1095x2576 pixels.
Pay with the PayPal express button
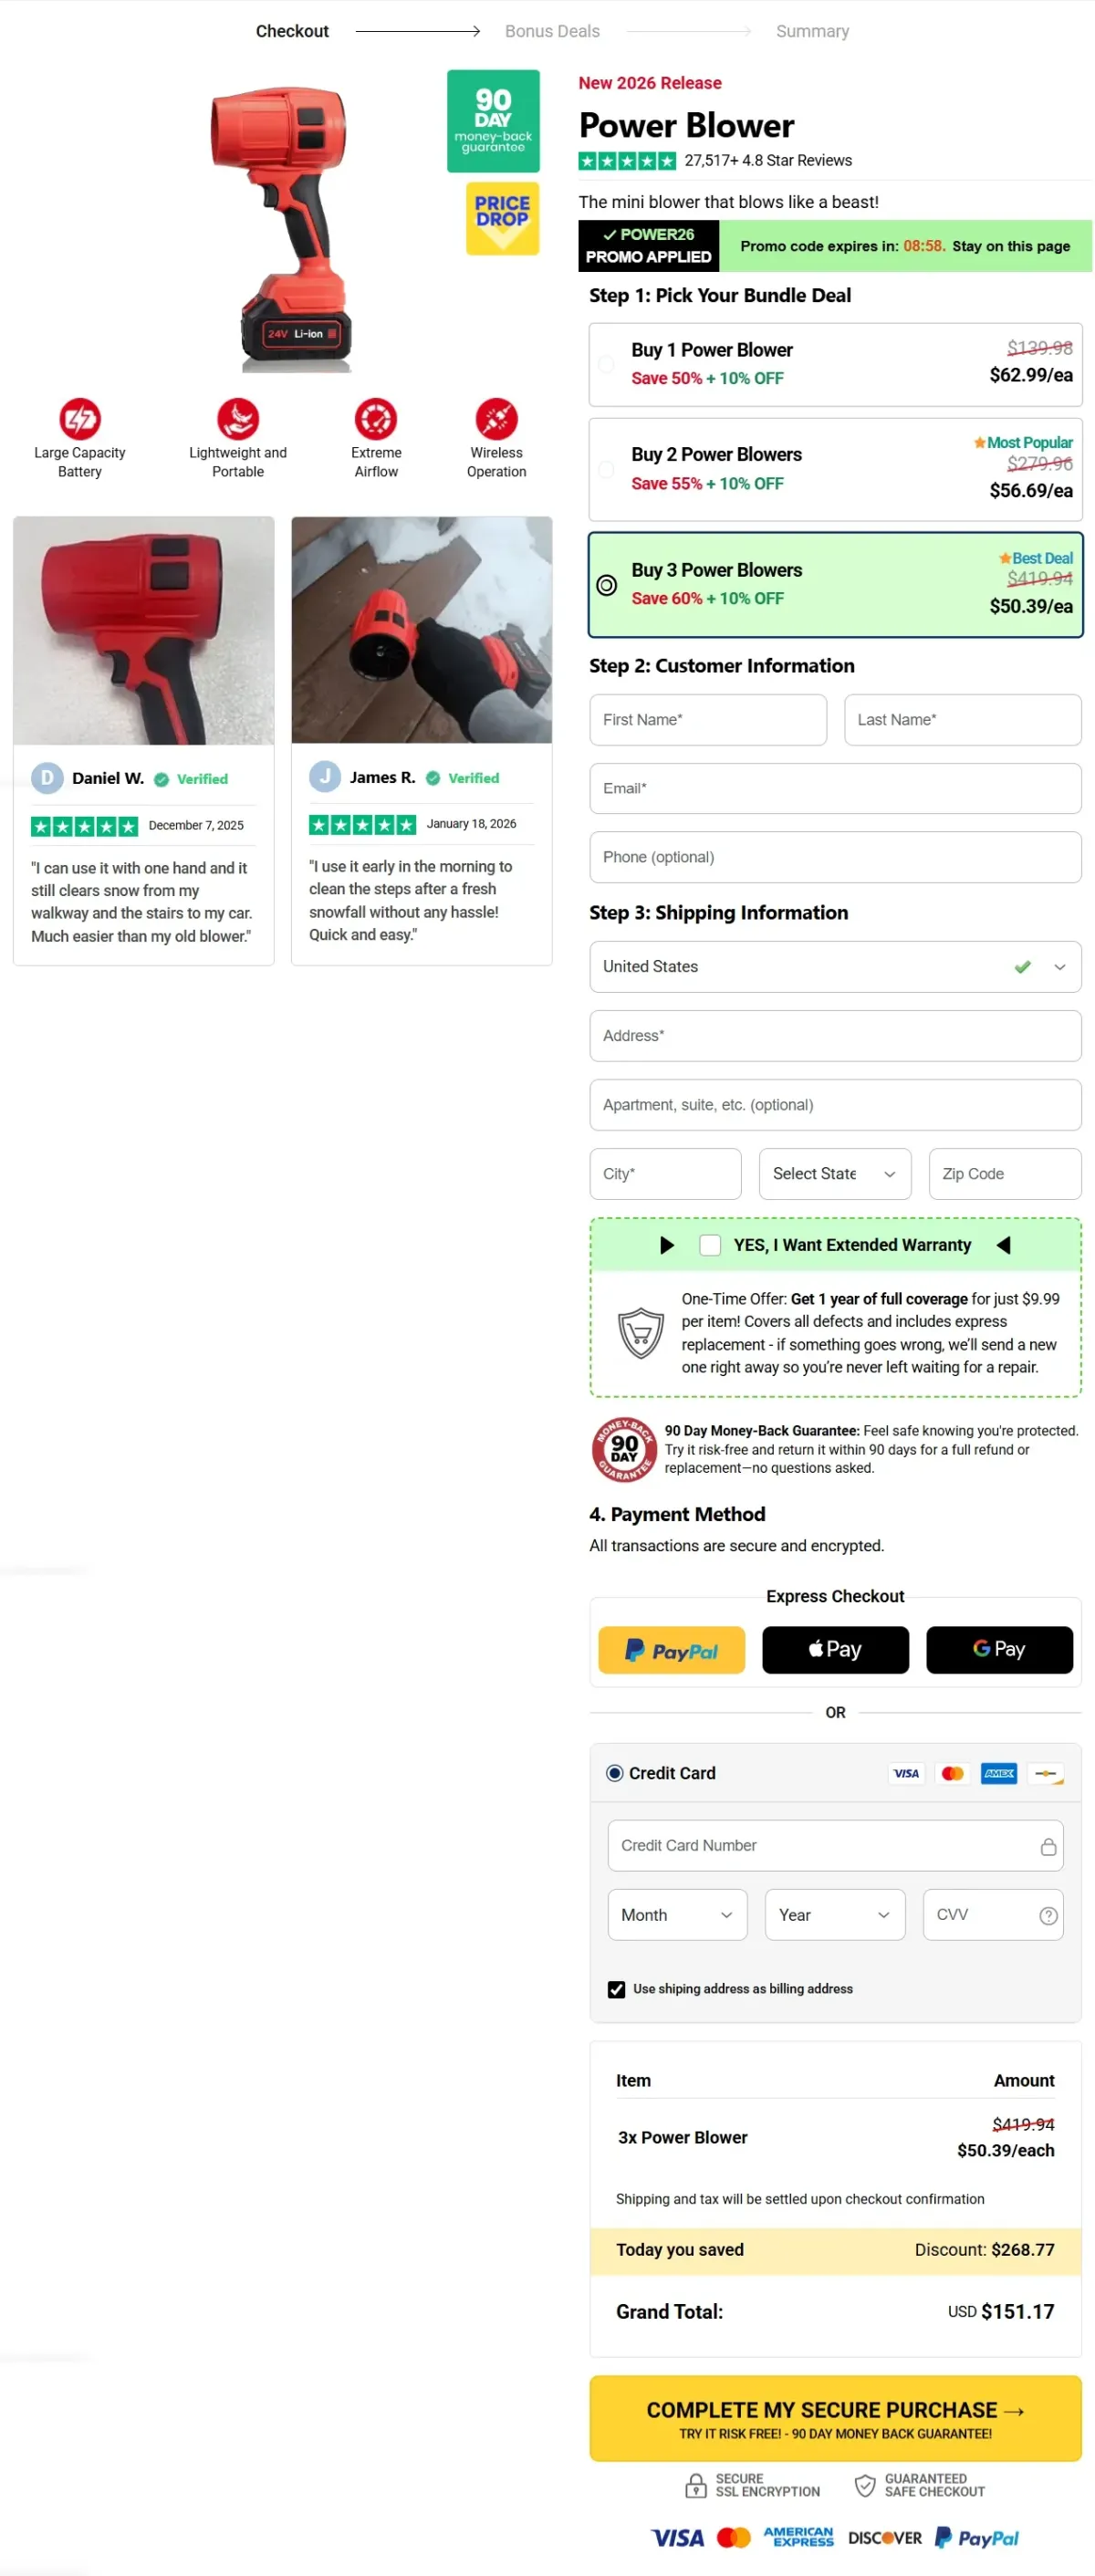(672, 1650)
